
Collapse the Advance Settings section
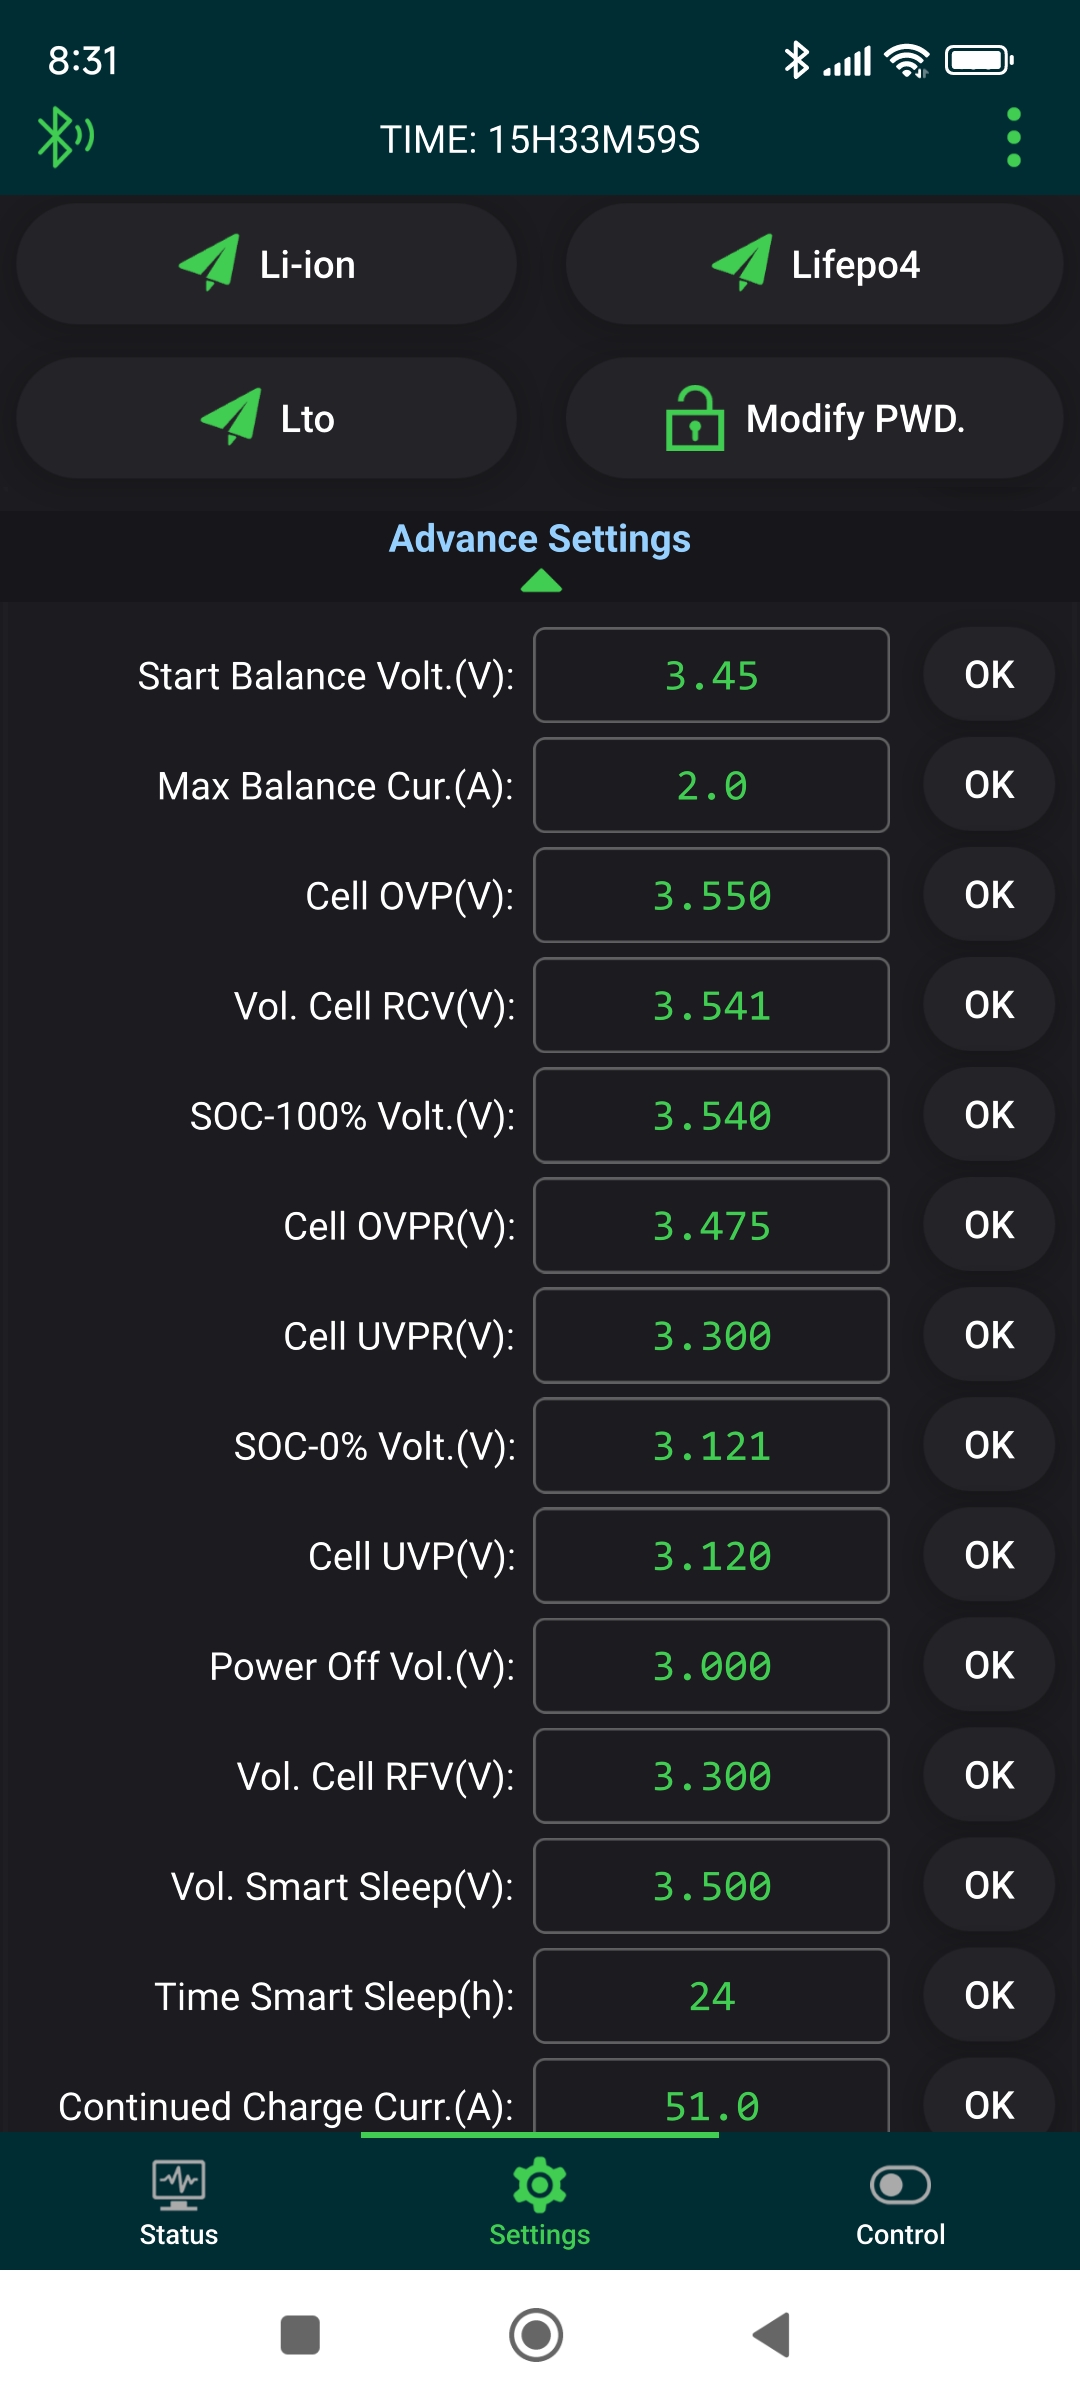click(540, 539)
